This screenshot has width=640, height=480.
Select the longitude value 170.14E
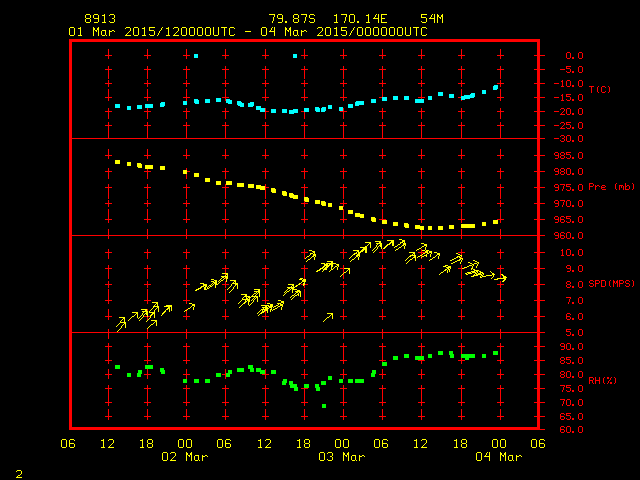click(x=360, y=19)
